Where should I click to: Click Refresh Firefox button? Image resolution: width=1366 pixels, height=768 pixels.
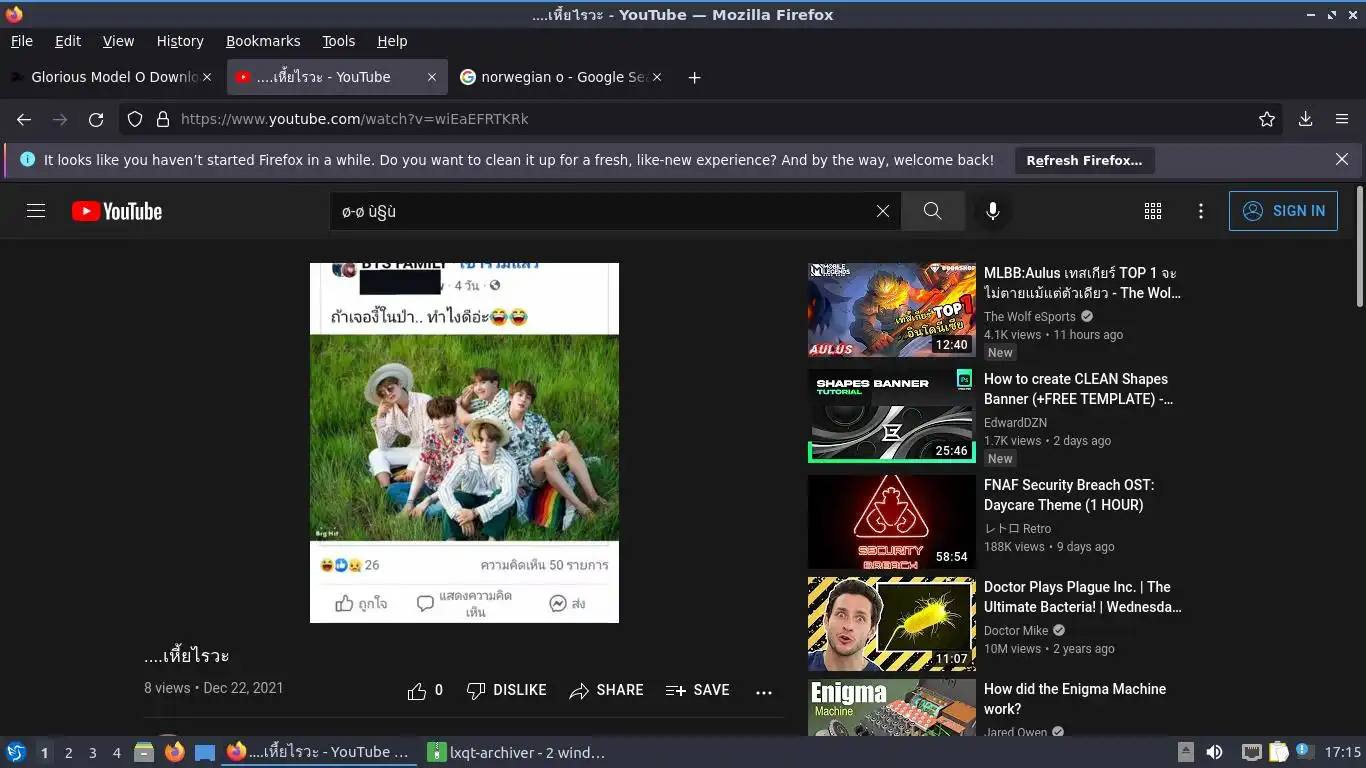(x=1084, y=160)
